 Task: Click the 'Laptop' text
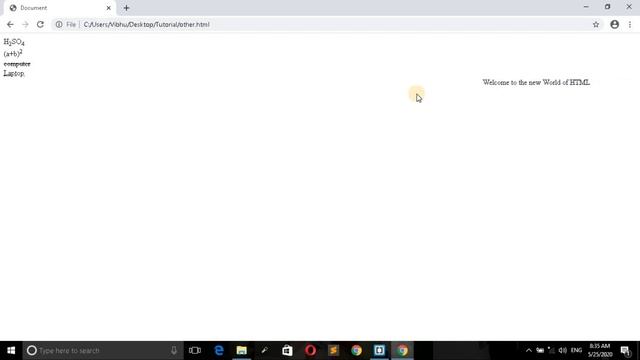tap(14, 73)
